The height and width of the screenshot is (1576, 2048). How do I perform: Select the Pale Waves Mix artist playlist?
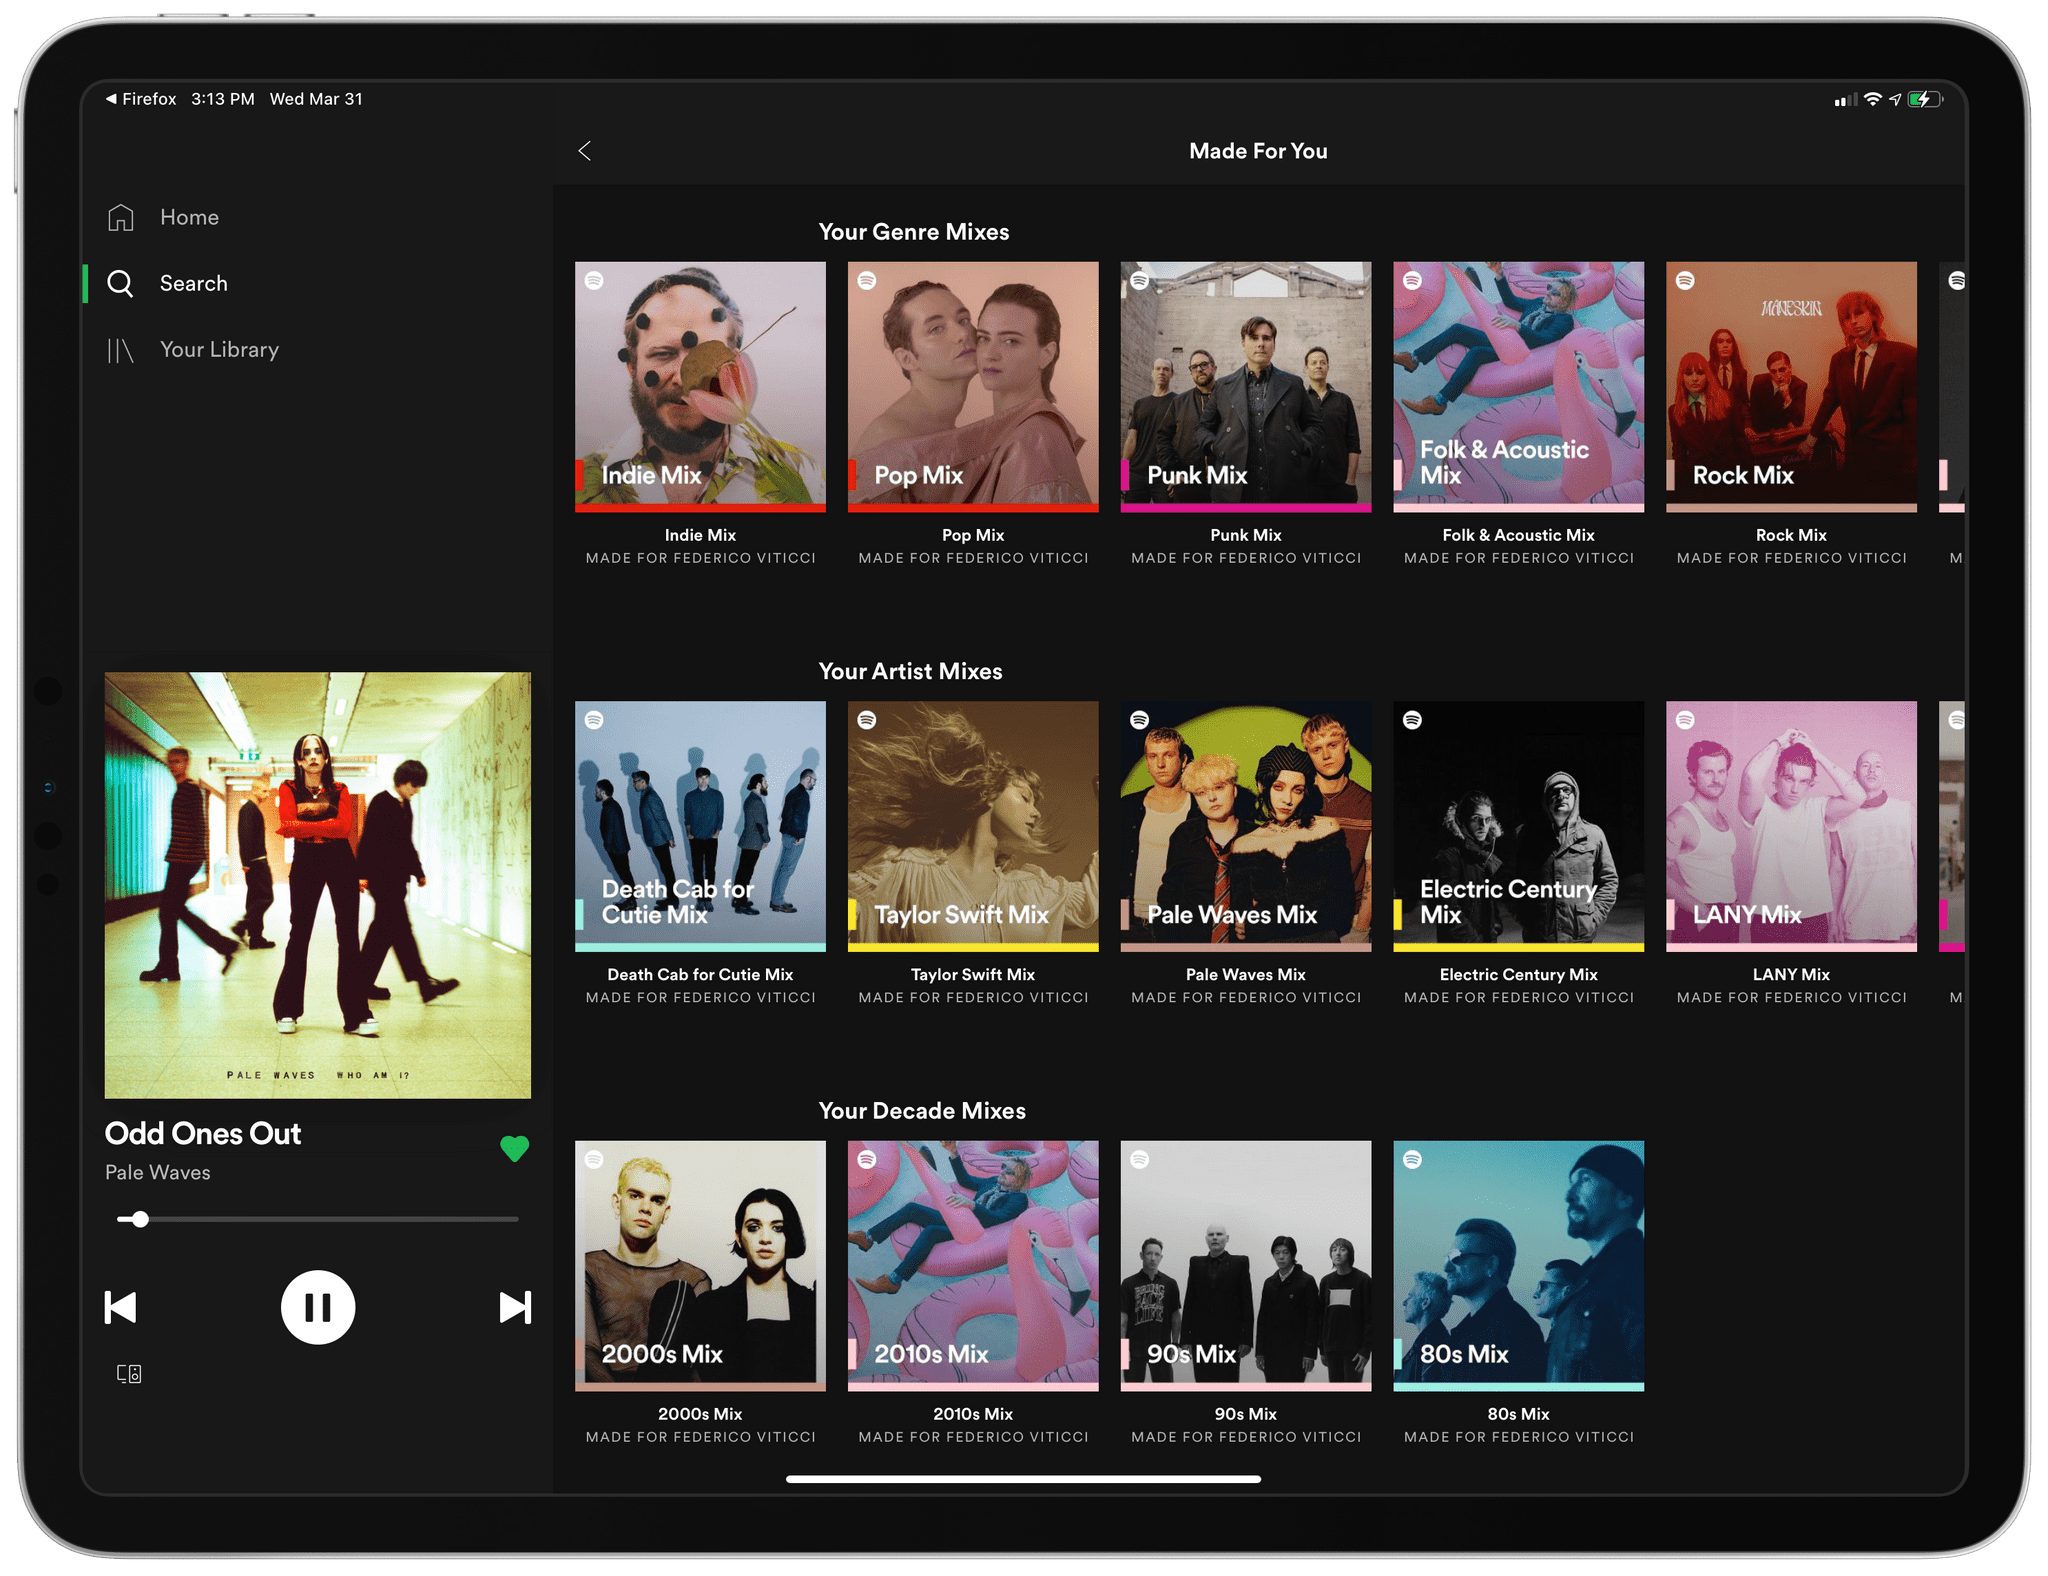(x=1243, y=826)
